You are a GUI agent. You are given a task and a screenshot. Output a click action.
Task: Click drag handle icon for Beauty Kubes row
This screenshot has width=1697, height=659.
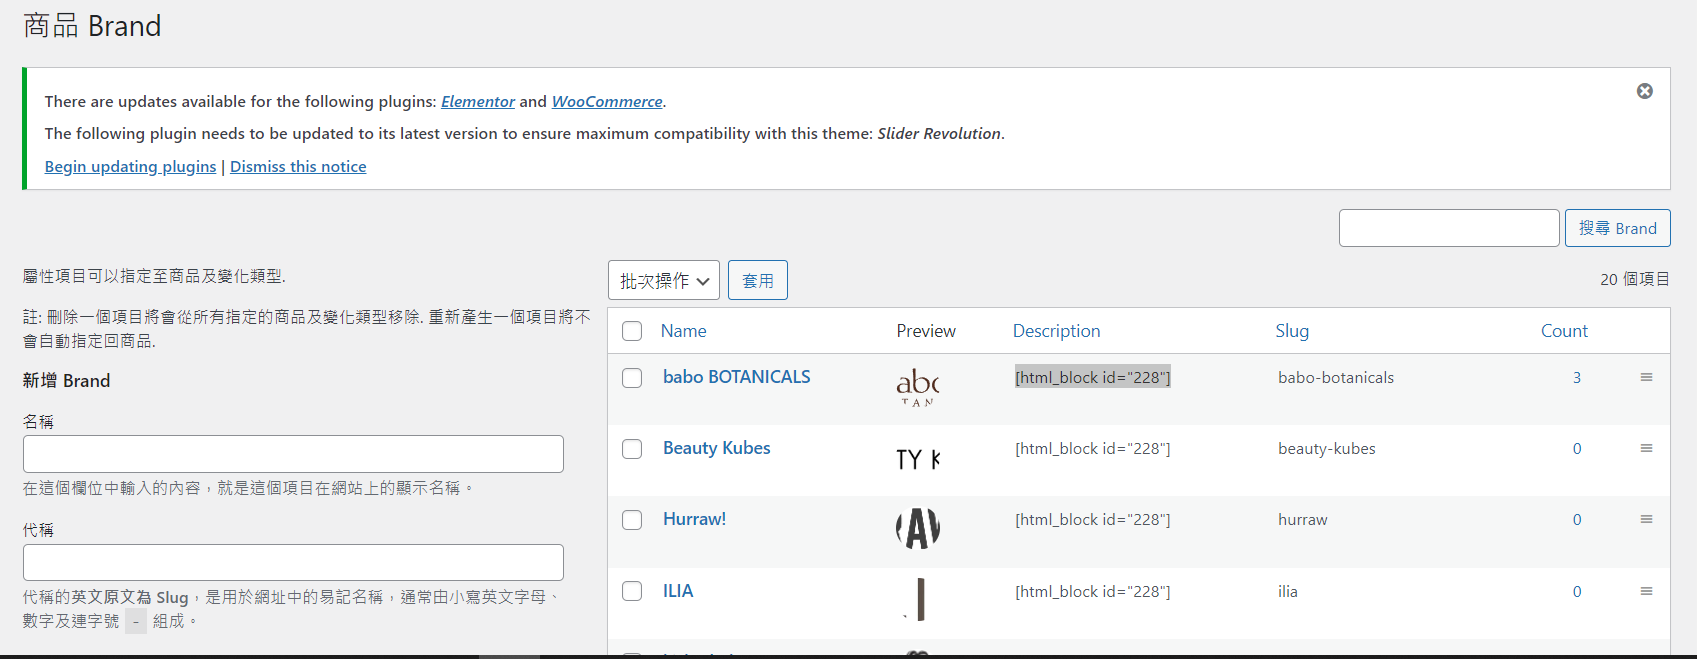click(x=1646, y=448)
